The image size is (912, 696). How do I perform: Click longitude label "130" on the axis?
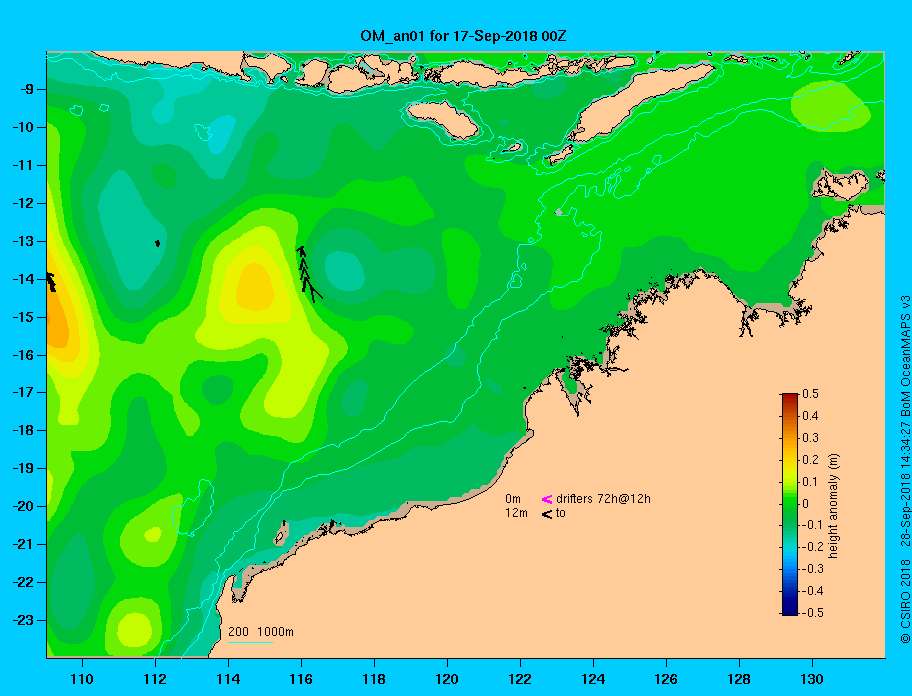812,679
